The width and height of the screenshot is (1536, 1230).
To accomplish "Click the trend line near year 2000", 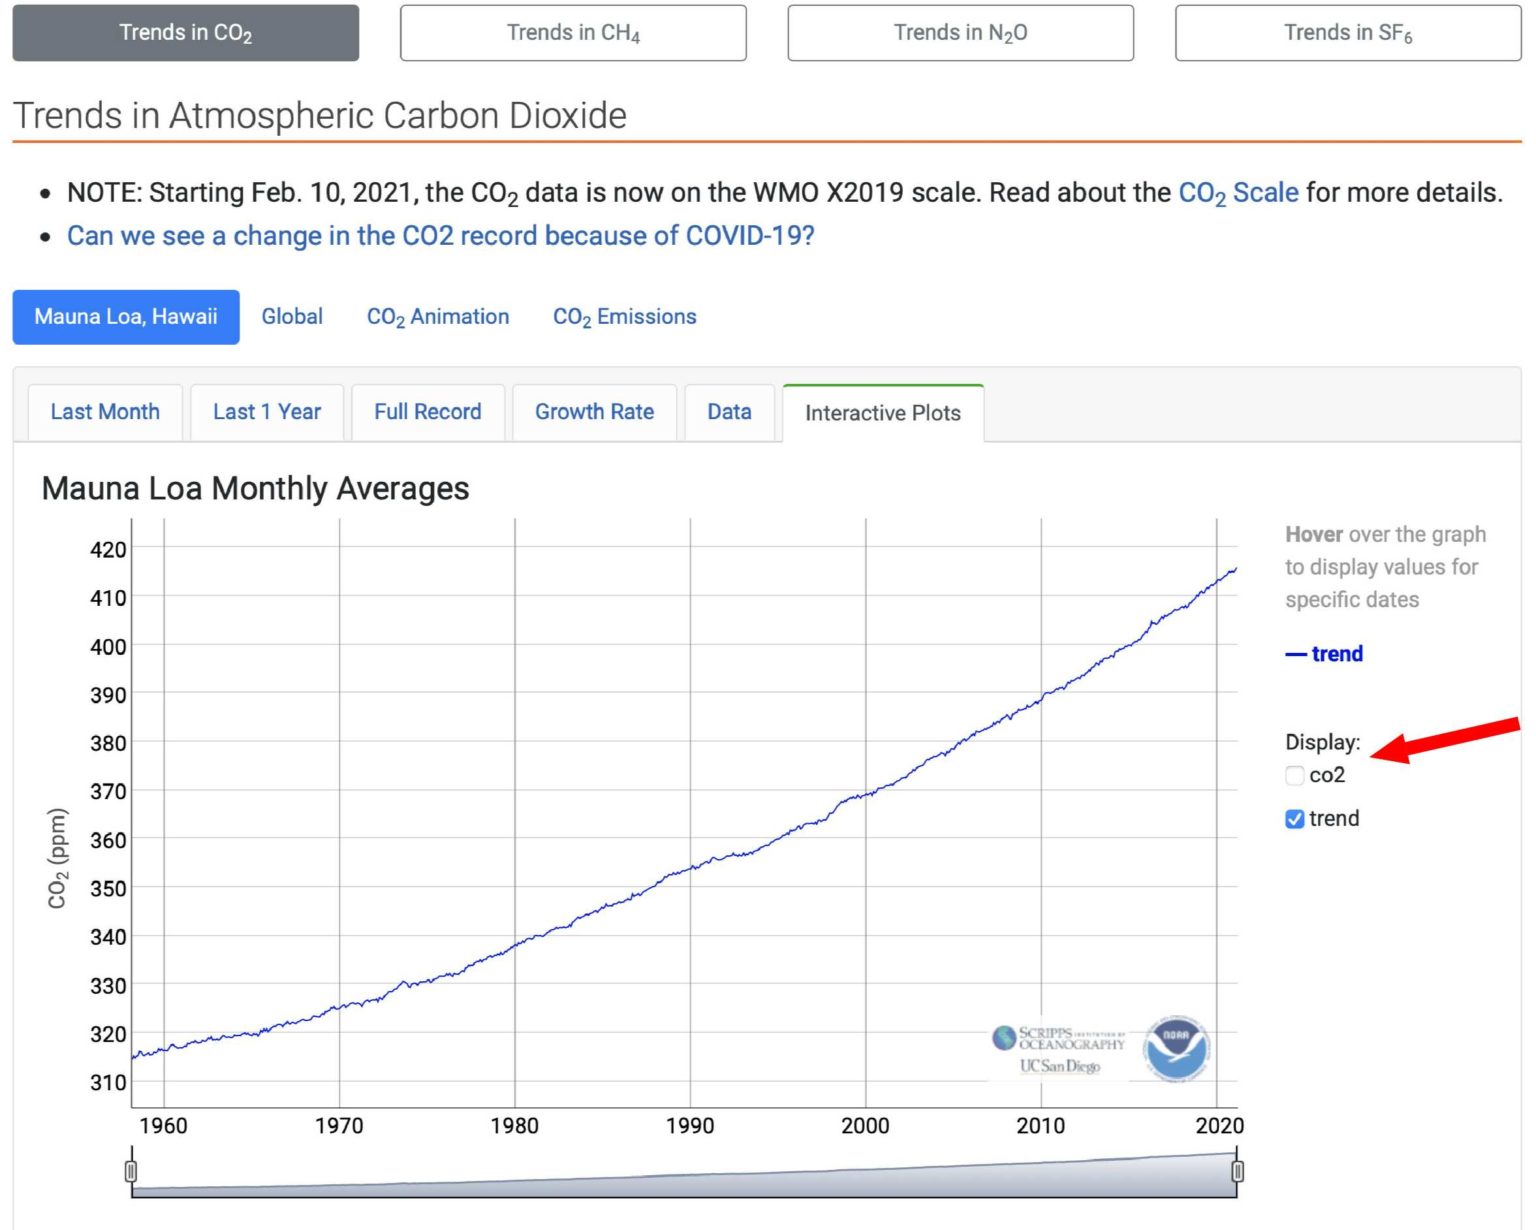I will 866,794.
